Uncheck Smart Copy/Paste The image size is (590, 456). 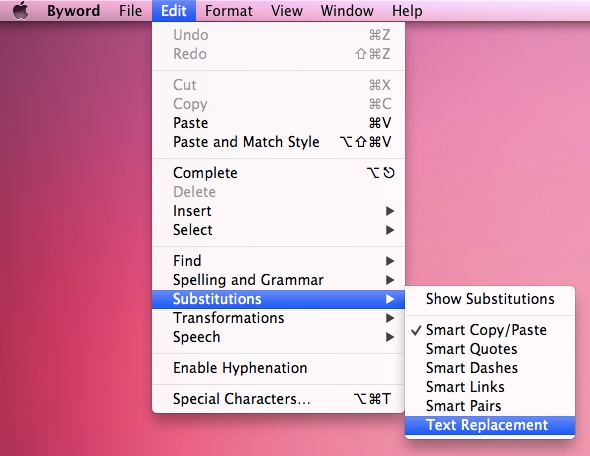[490, 330]
